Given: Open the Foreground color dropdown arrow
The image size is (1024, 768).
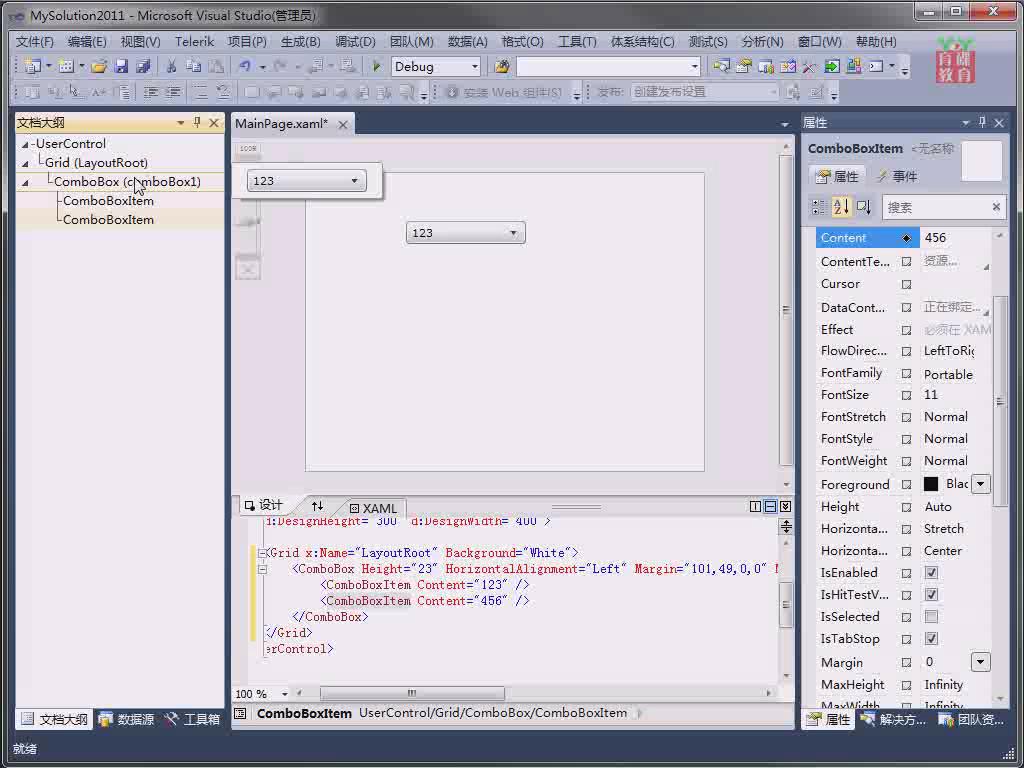Looking at the screenshot, I should pyautogui.click(x=980, y=484).
